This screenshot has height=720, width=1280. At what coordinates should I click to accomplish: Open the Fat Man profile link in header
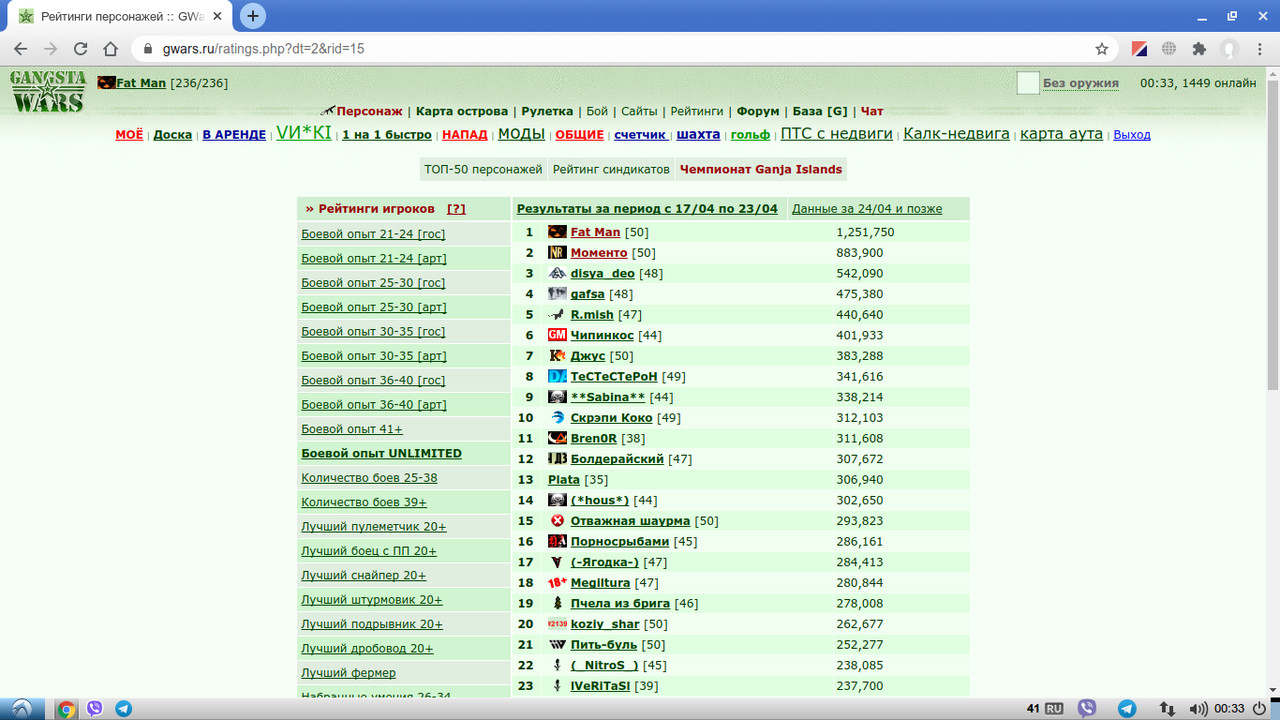[141, 83]
